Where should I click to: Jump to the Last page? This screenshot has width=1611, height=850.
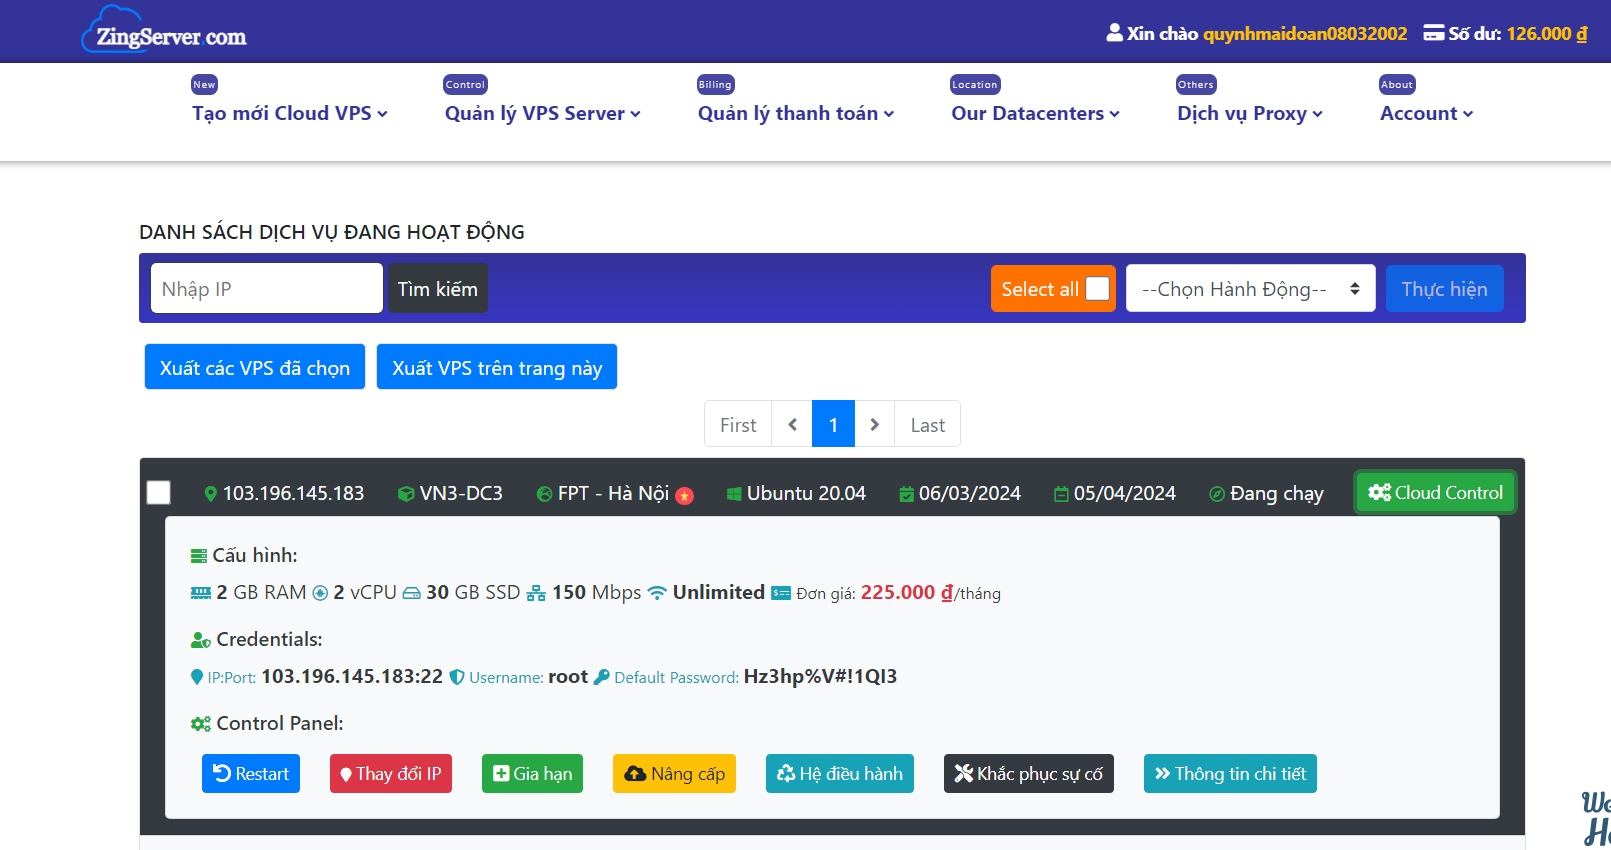pos(928,424)
